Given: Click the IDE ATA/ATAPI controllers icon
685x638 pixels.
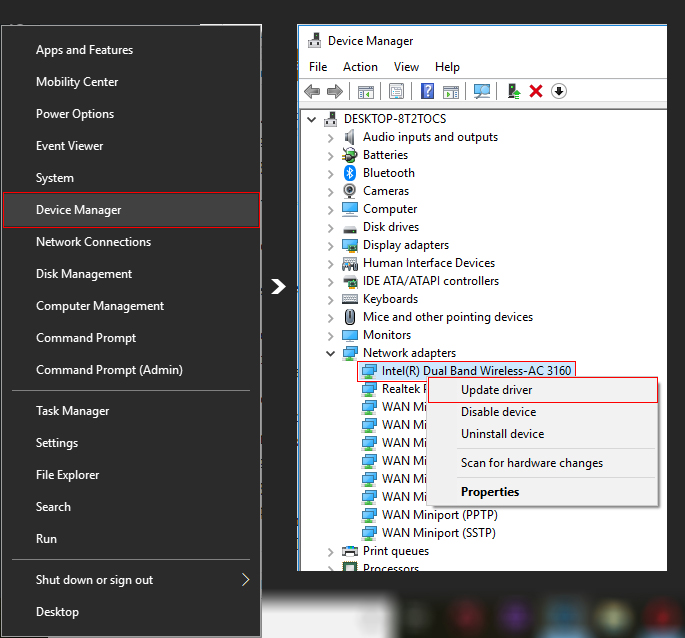Looking at the screenshot, I should (349, 281).
